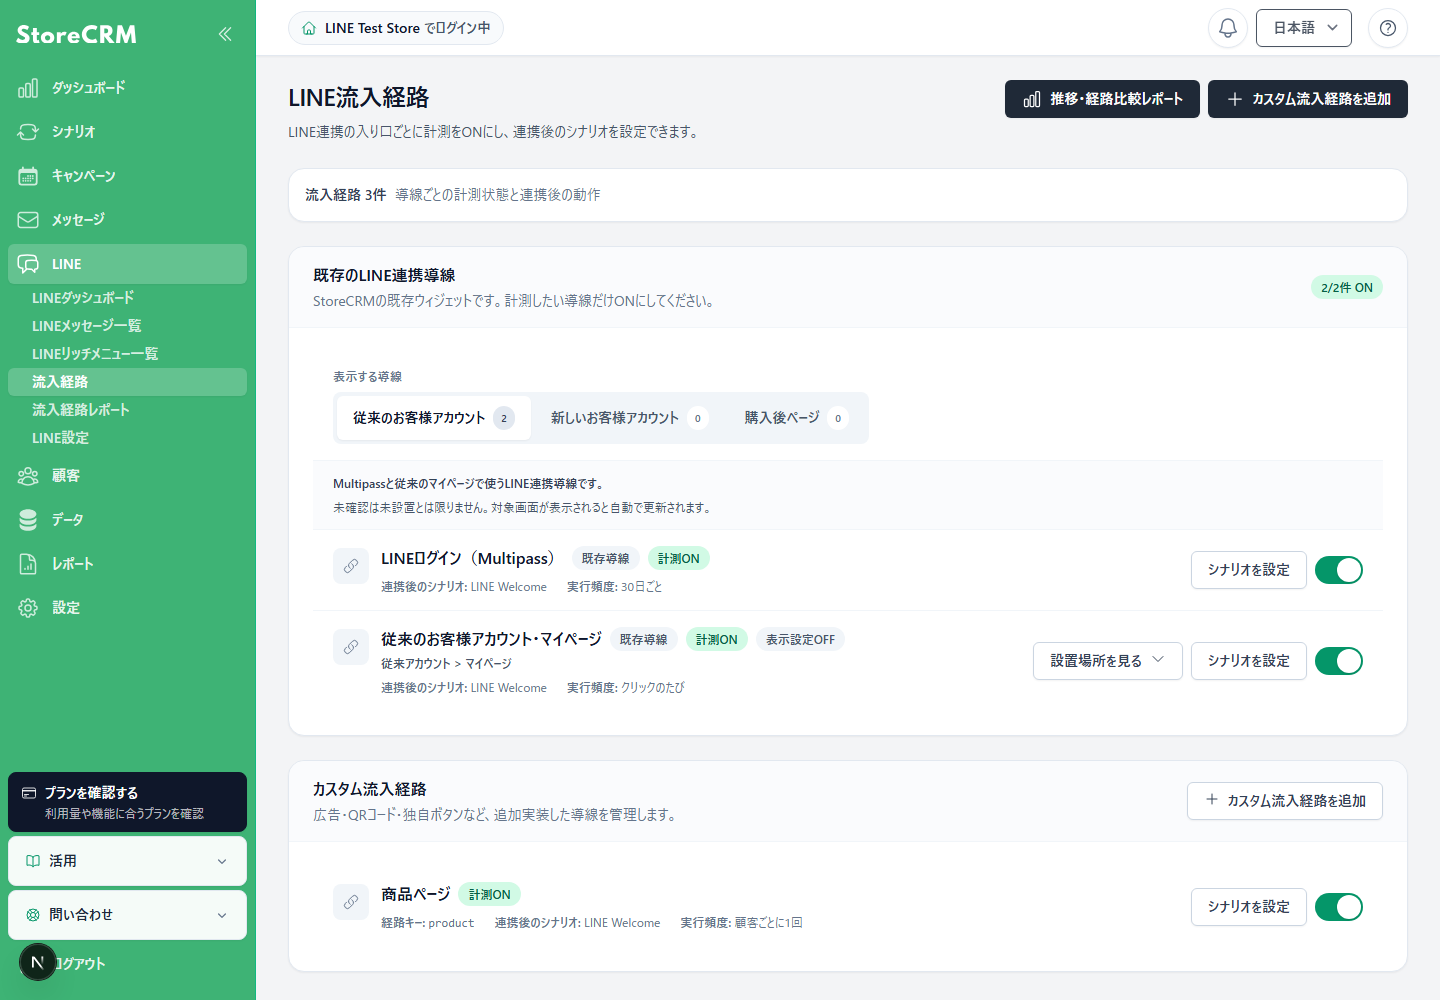Open the notification bell
The height and width of the screenshot is (1000, 1440).
[x=1228, y=28]
